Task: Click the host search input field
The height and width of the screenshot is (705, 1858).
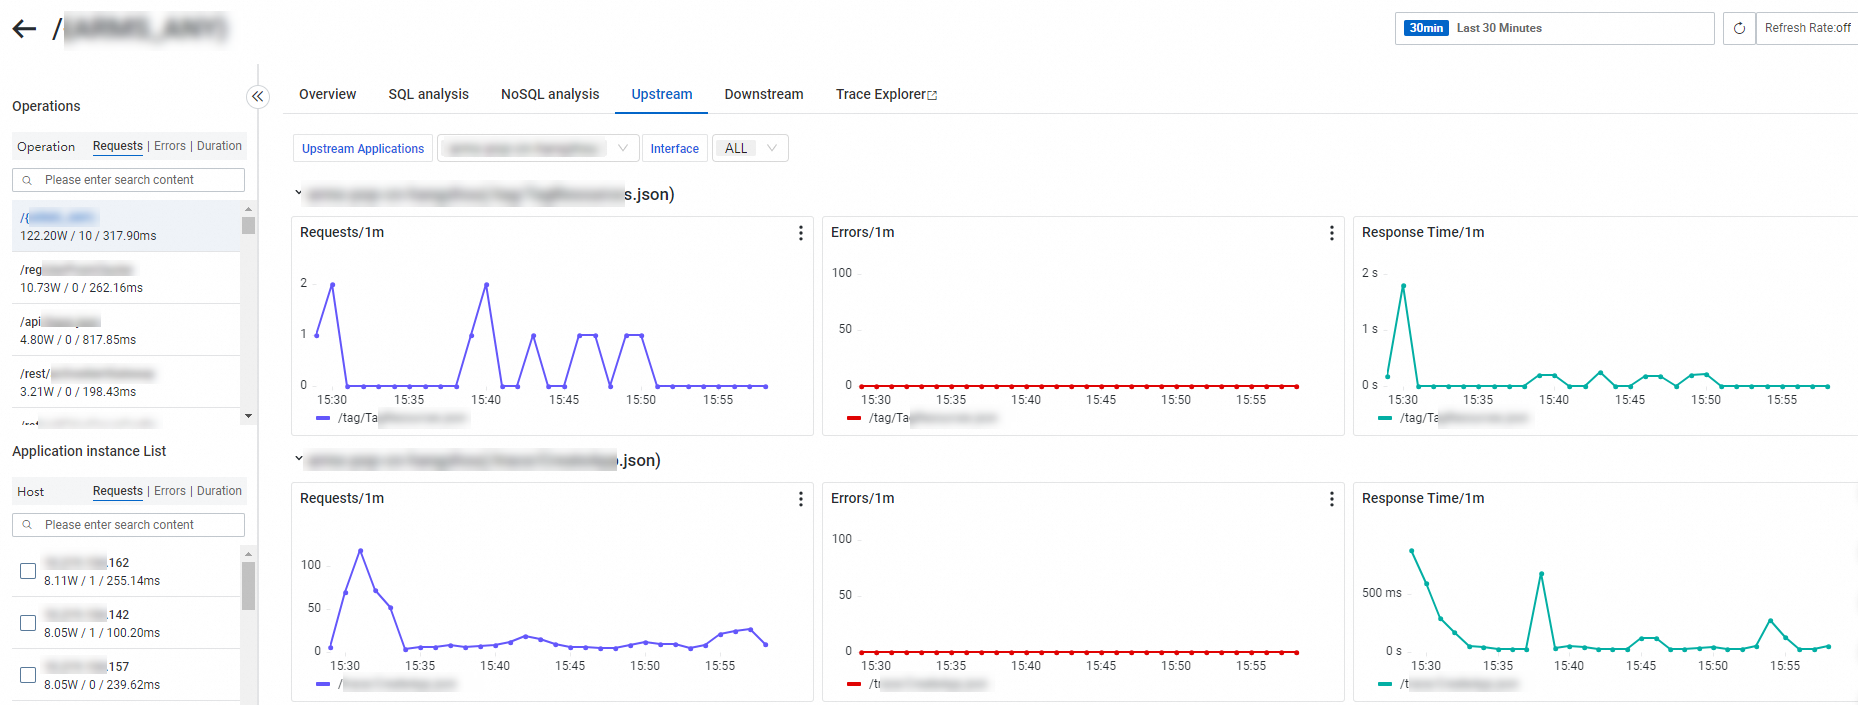Action: pos(138,525)
